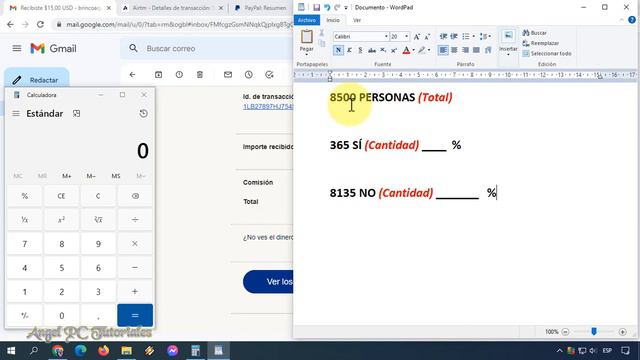Expand the bullet list style dropdown arrow
This screenshot has height=360, width=640.
click(x=473, y=37)
